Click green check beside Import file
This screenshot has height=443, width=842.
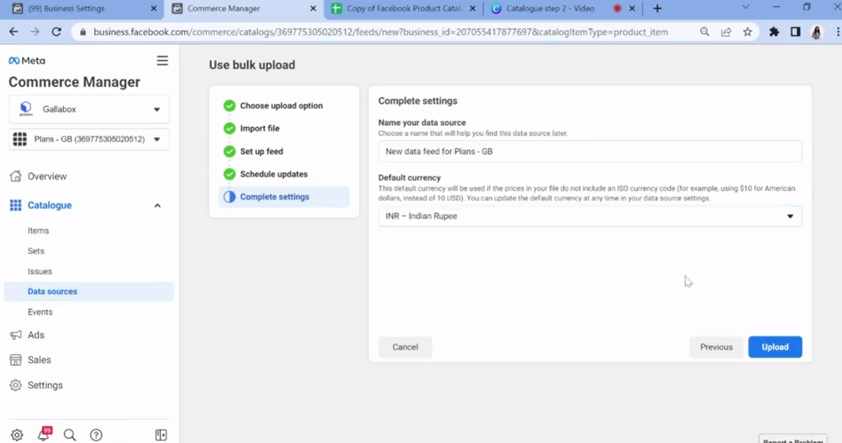(229, 128)
